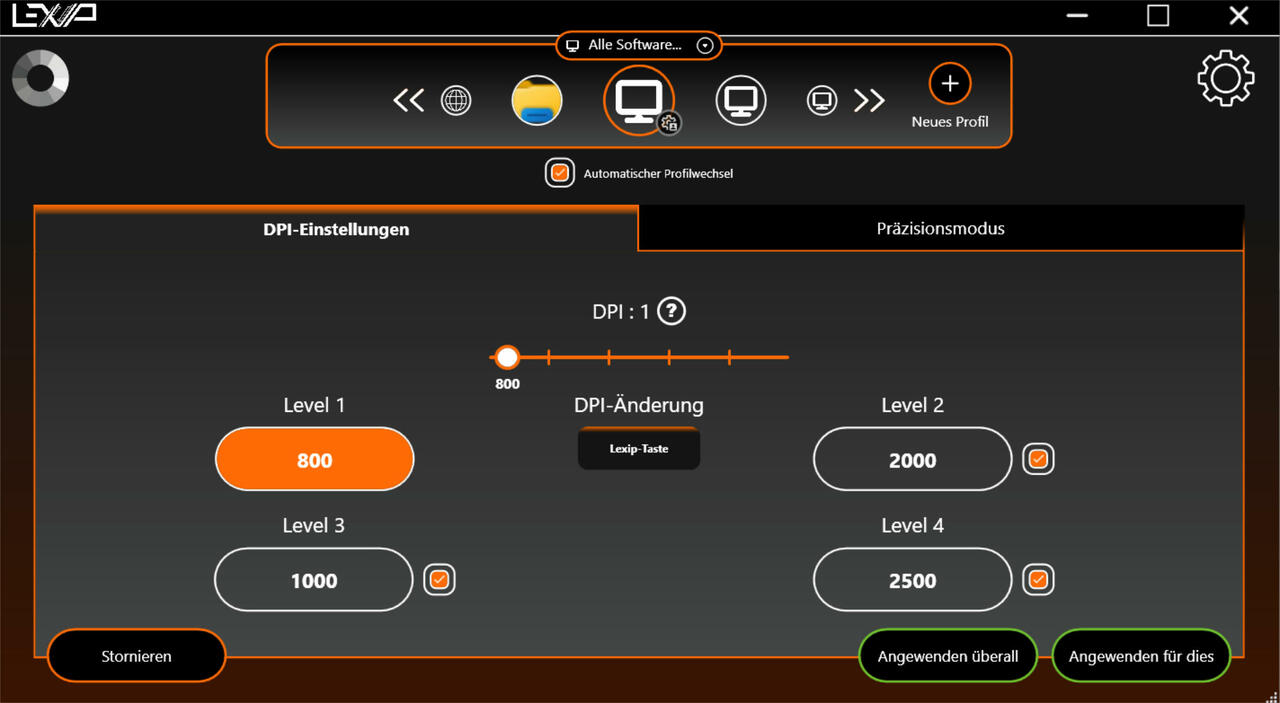Create a new profile with plus icon

coord(950,84)
